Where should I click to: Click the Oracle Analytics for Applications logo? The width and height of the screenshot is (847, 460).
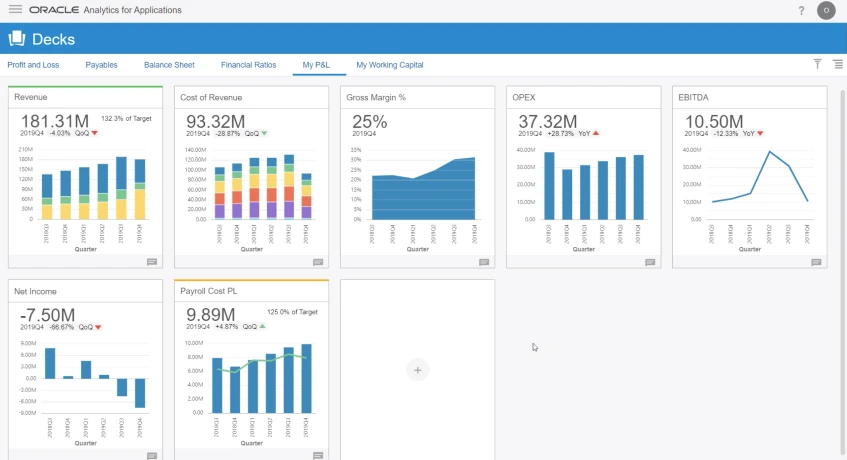click(x=105, y=10)
